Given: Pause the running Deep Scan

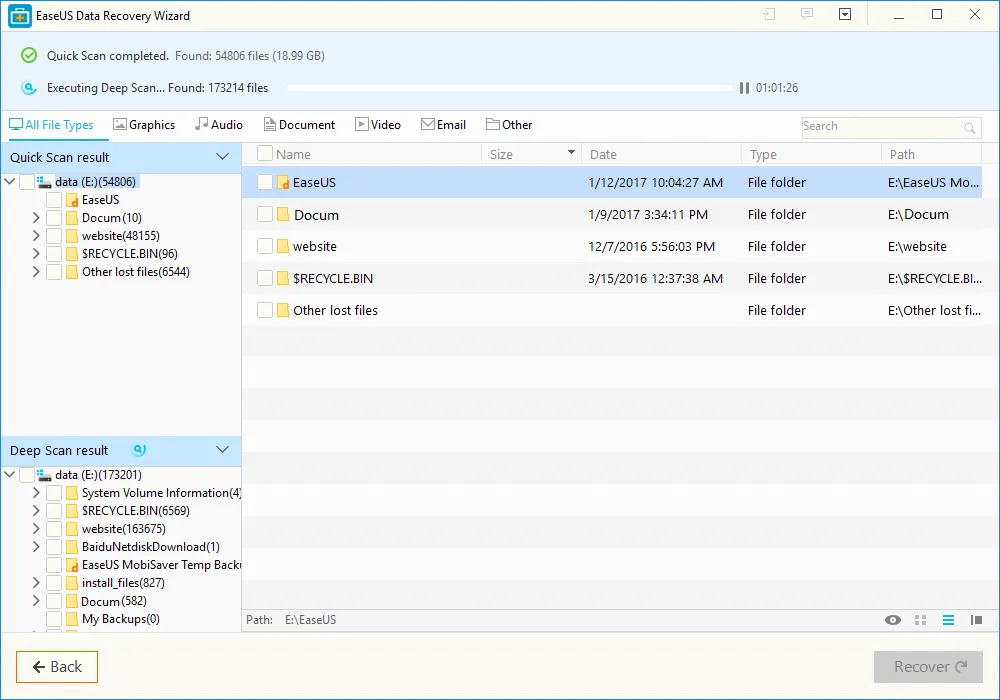Looking at the screenshot, I should tap(744, 88).
